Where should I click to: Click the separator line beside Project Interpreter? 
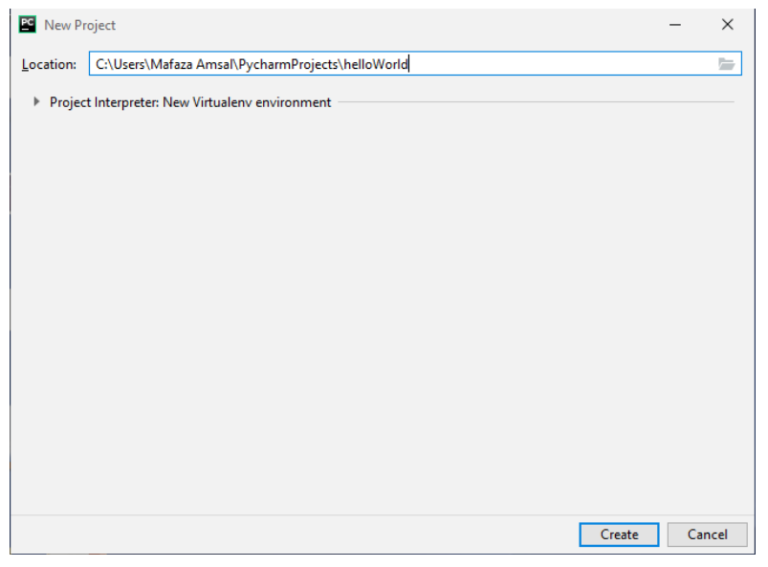coord(536,102)
